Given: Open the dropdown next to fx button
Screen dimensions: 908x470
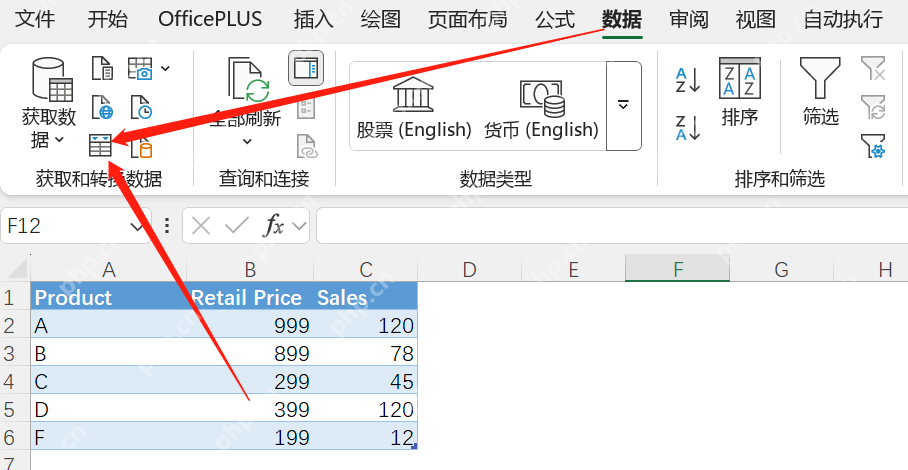Looking at the screenshot, I should [x=299, y=226].
